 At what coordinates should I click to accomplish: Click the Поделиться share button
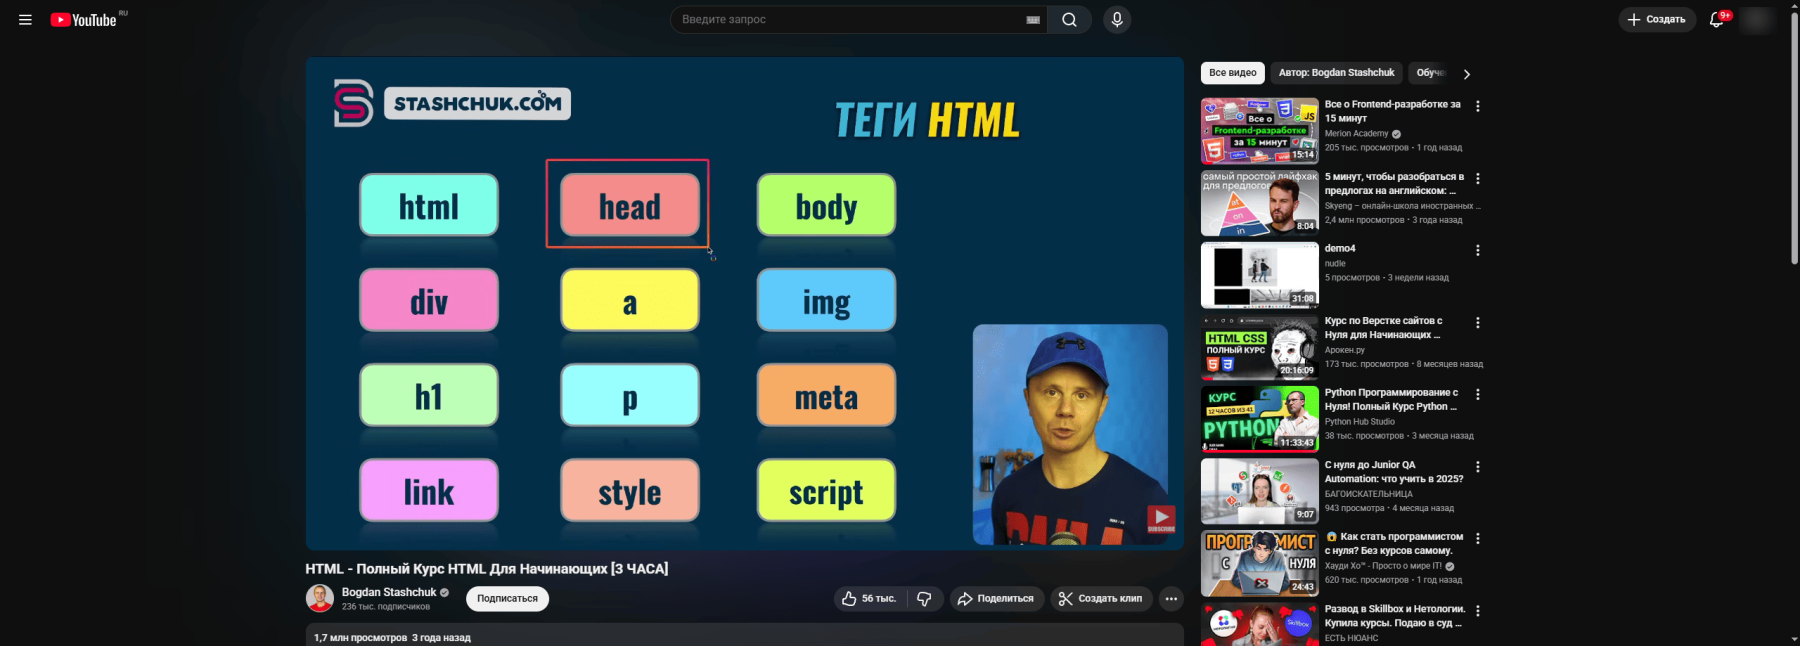996,599
